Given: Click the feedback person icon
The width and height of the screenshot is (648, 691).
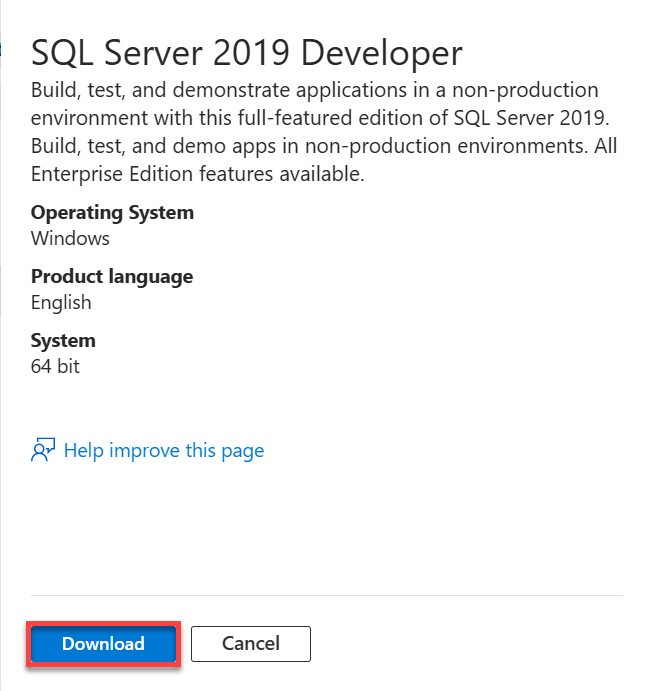Looking at the screenshot, I should tap(43, 450).
